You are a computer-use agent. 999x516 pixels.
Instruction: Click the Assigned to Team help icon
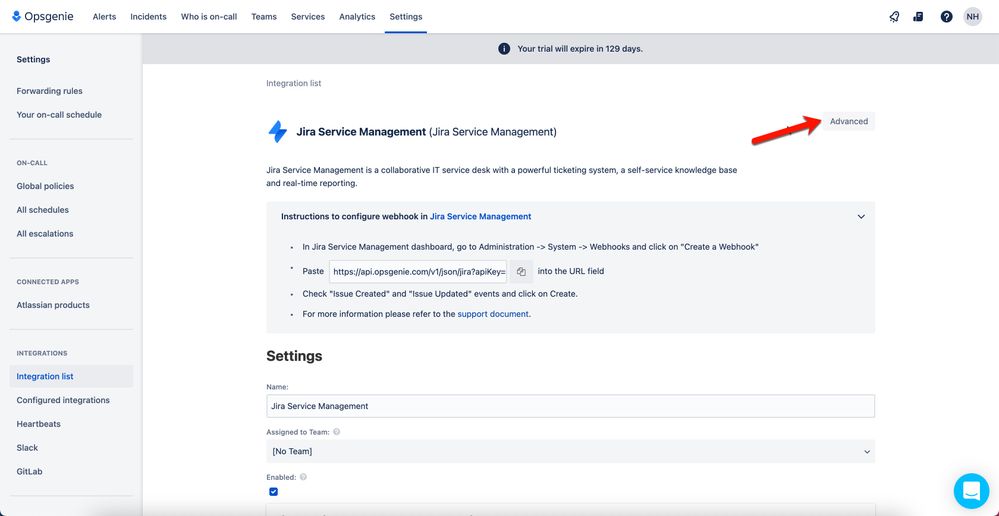point(336,431)
